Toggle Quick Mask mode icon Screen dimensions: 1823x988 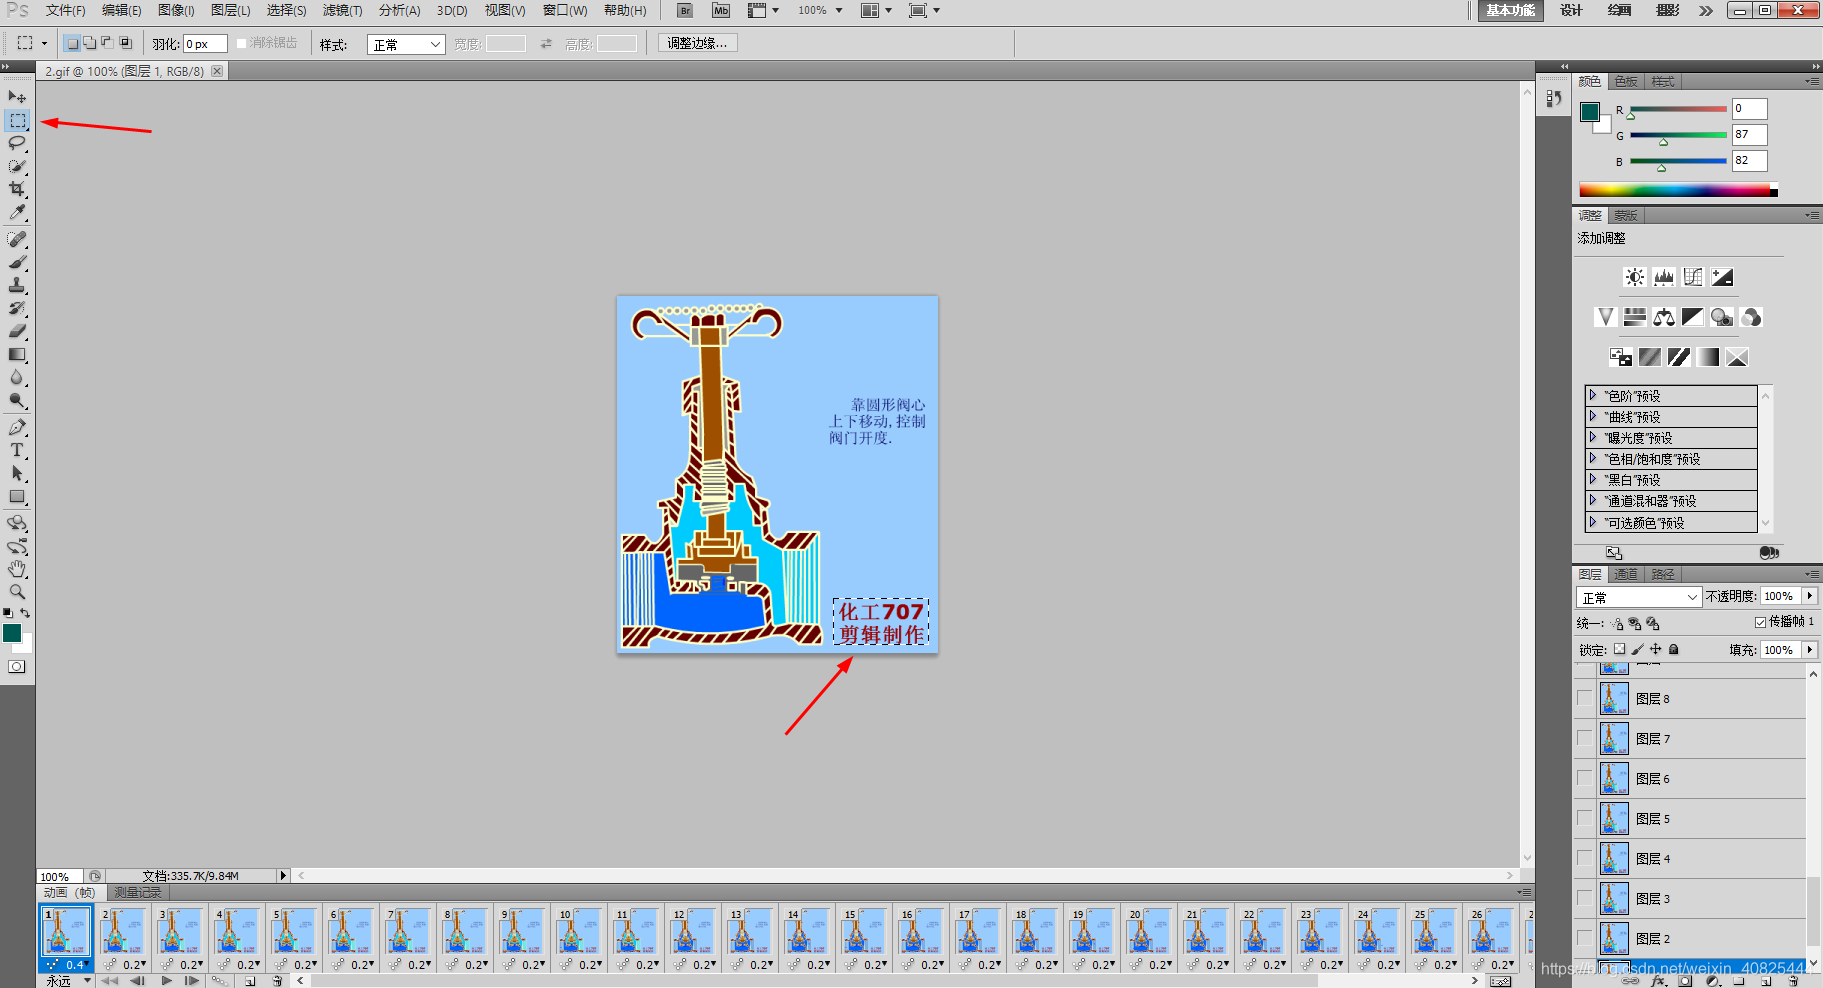(x=17, y=667)
